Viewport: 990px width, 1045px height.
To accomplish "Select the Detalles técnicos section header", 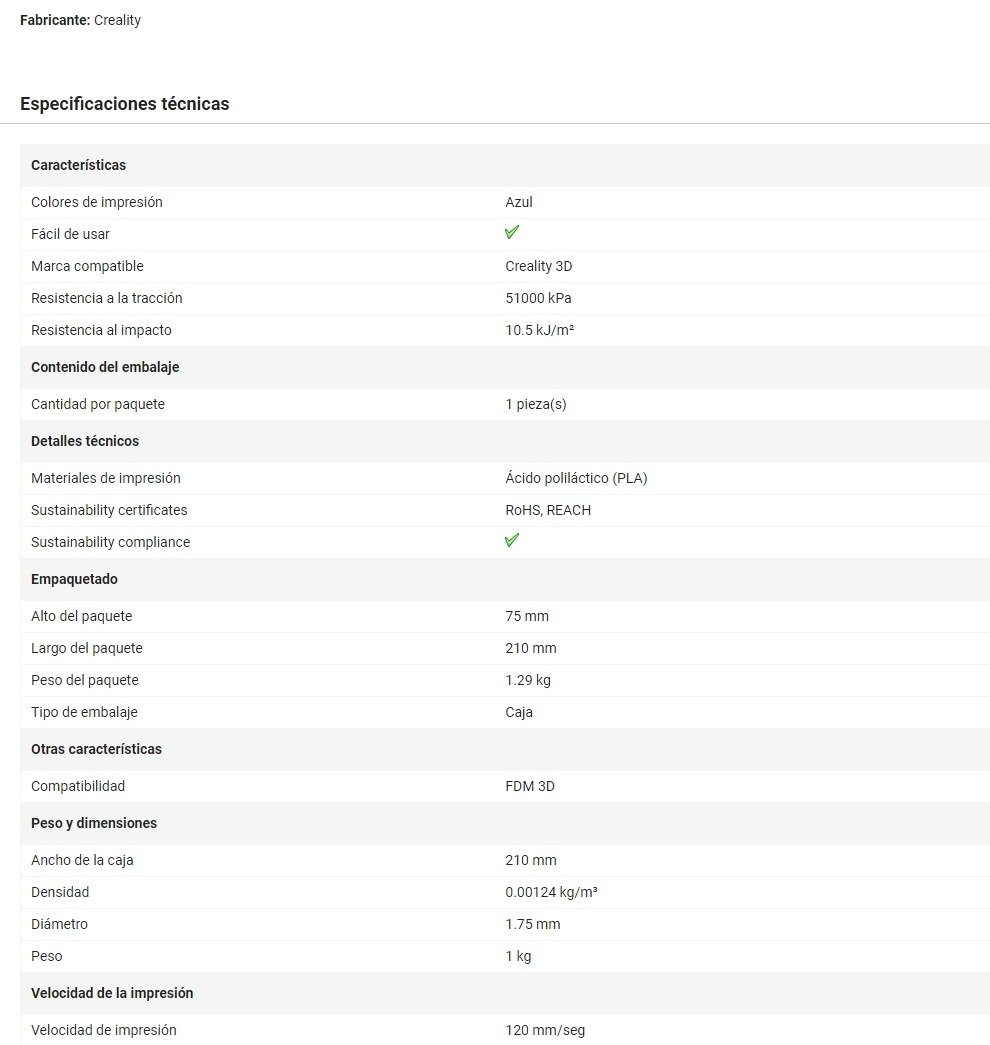I will click(85, 441).
